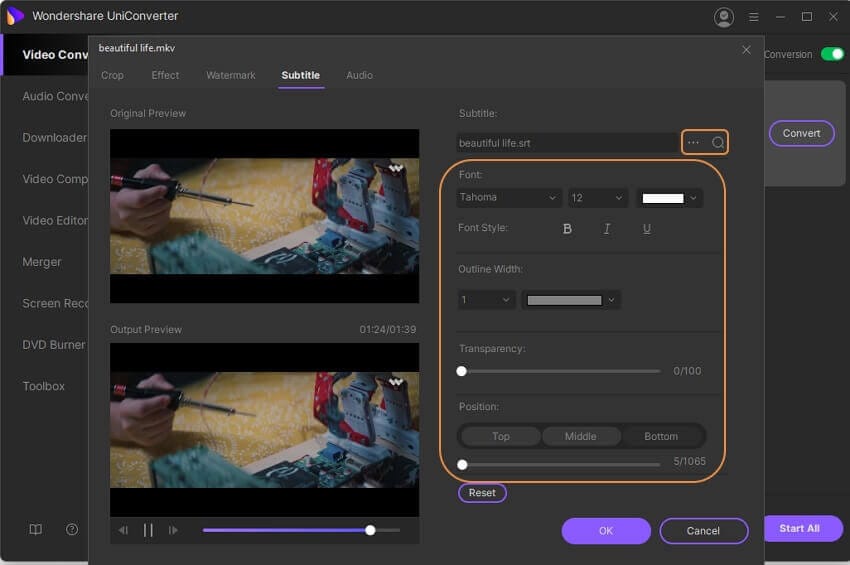Toggle bold font style
Viewport: 850px width, 565px height.
pos(567,229)
